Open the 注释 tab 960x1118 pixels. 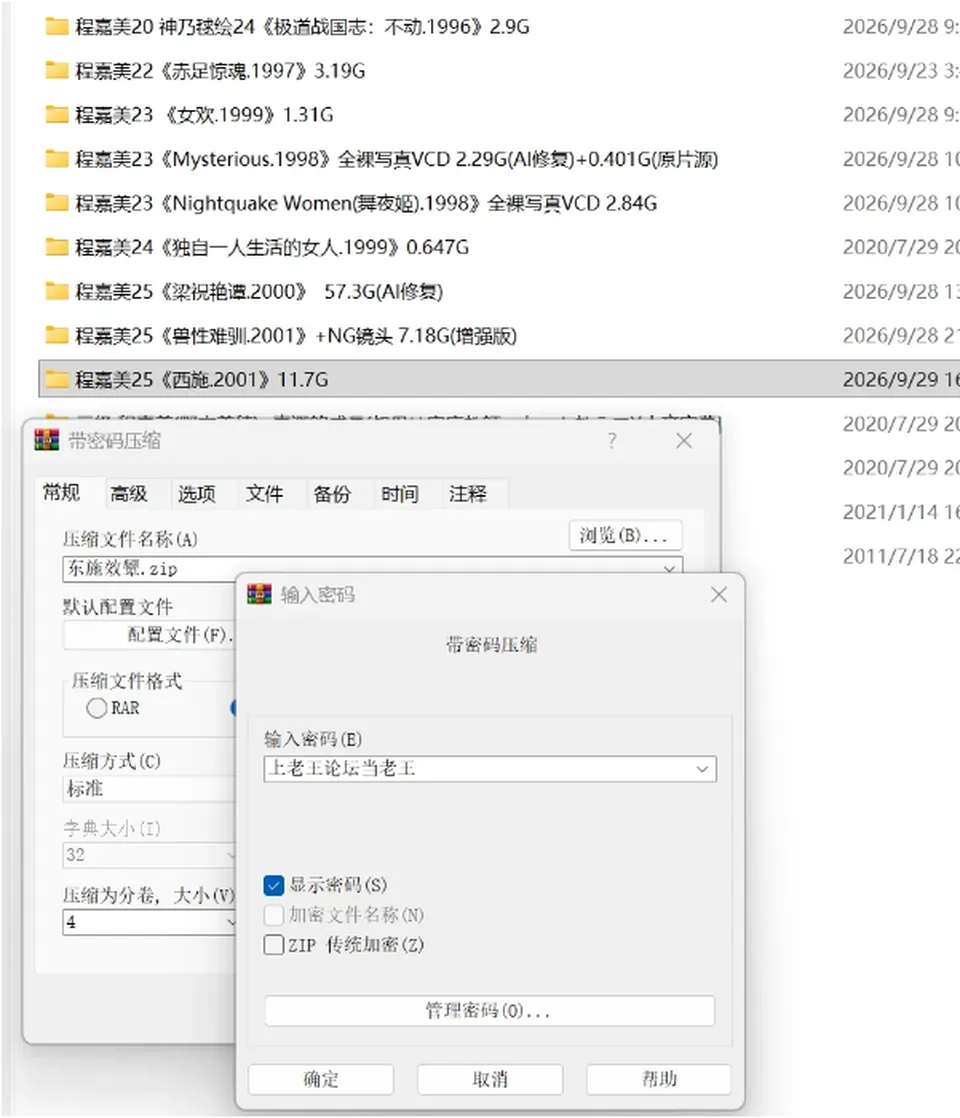pos(468,493)
